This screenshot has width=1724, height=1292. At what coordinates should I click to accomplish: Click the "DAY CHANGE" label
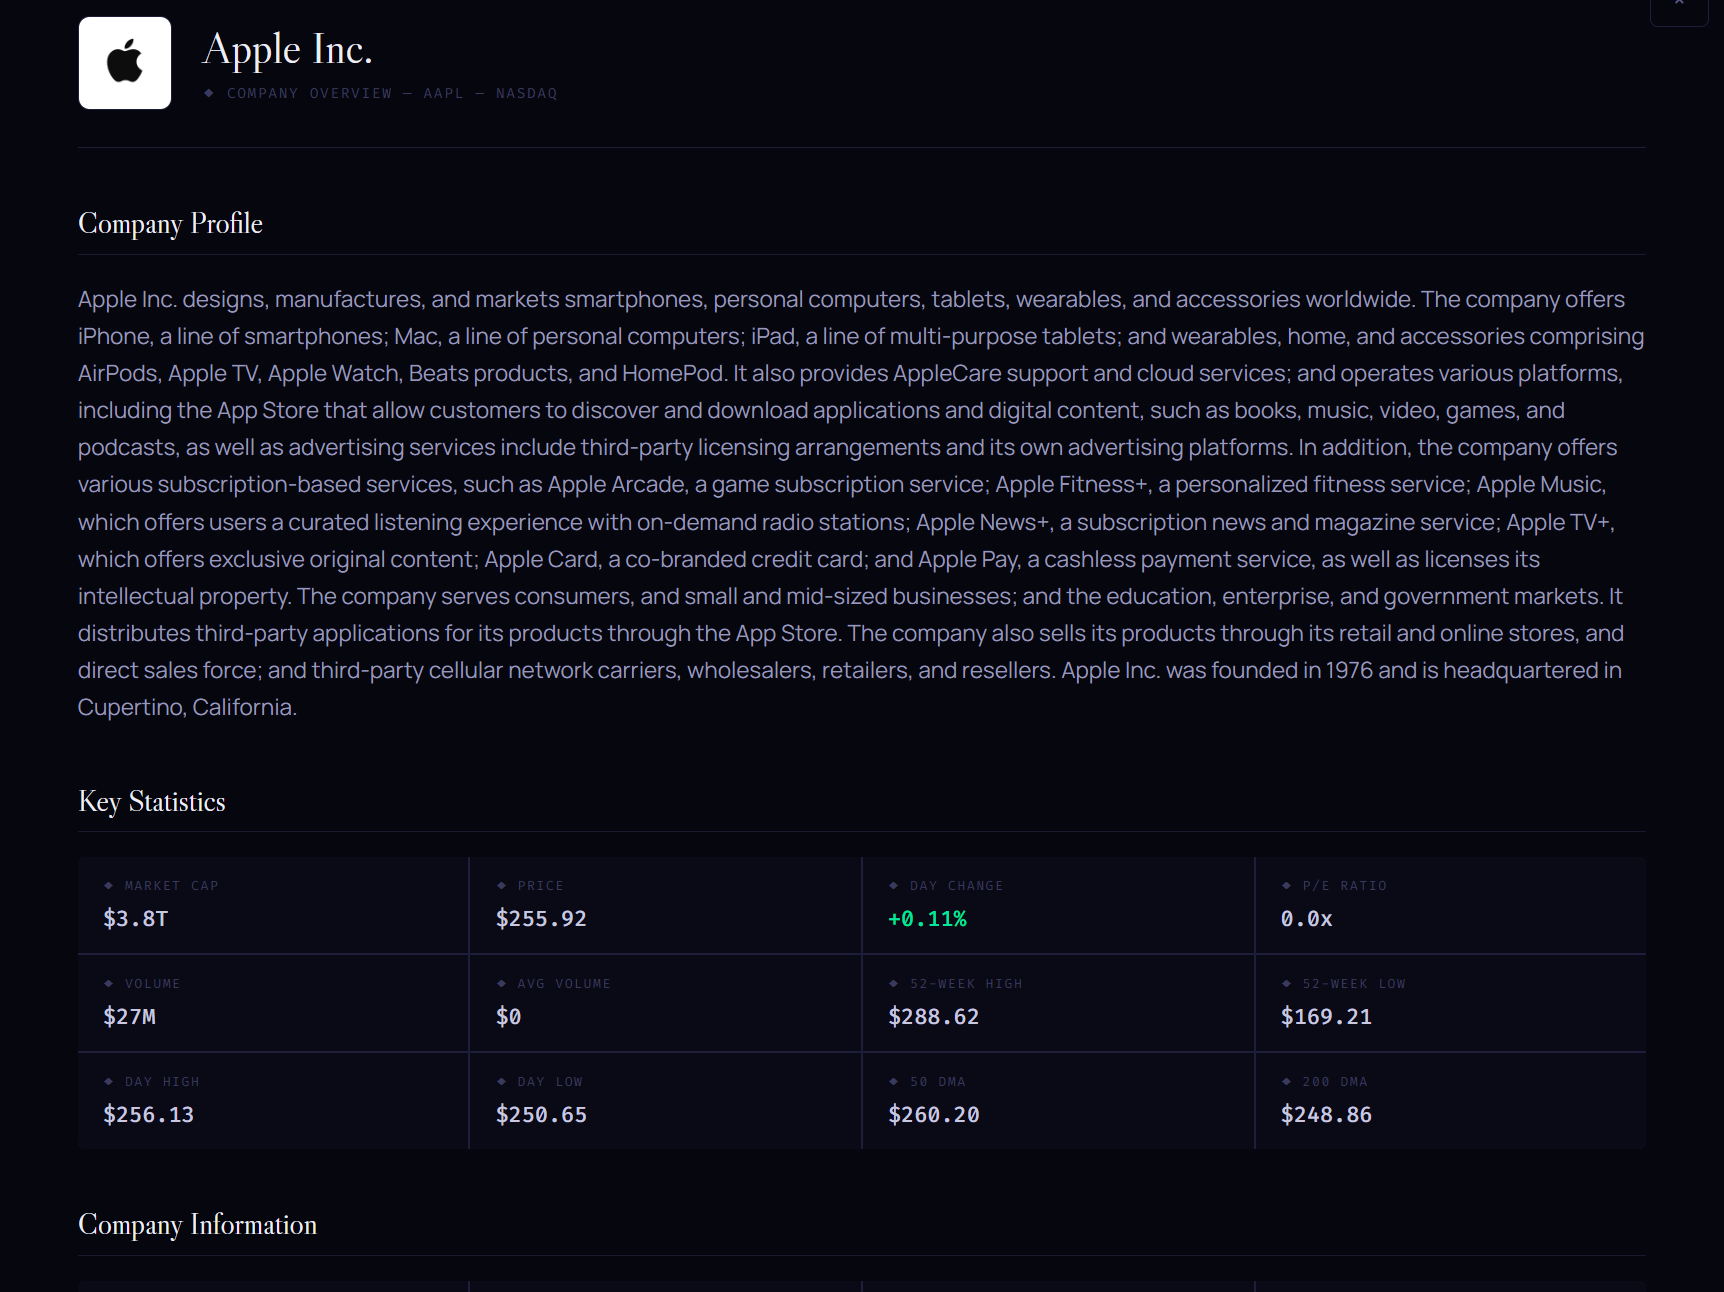point(956,886)
